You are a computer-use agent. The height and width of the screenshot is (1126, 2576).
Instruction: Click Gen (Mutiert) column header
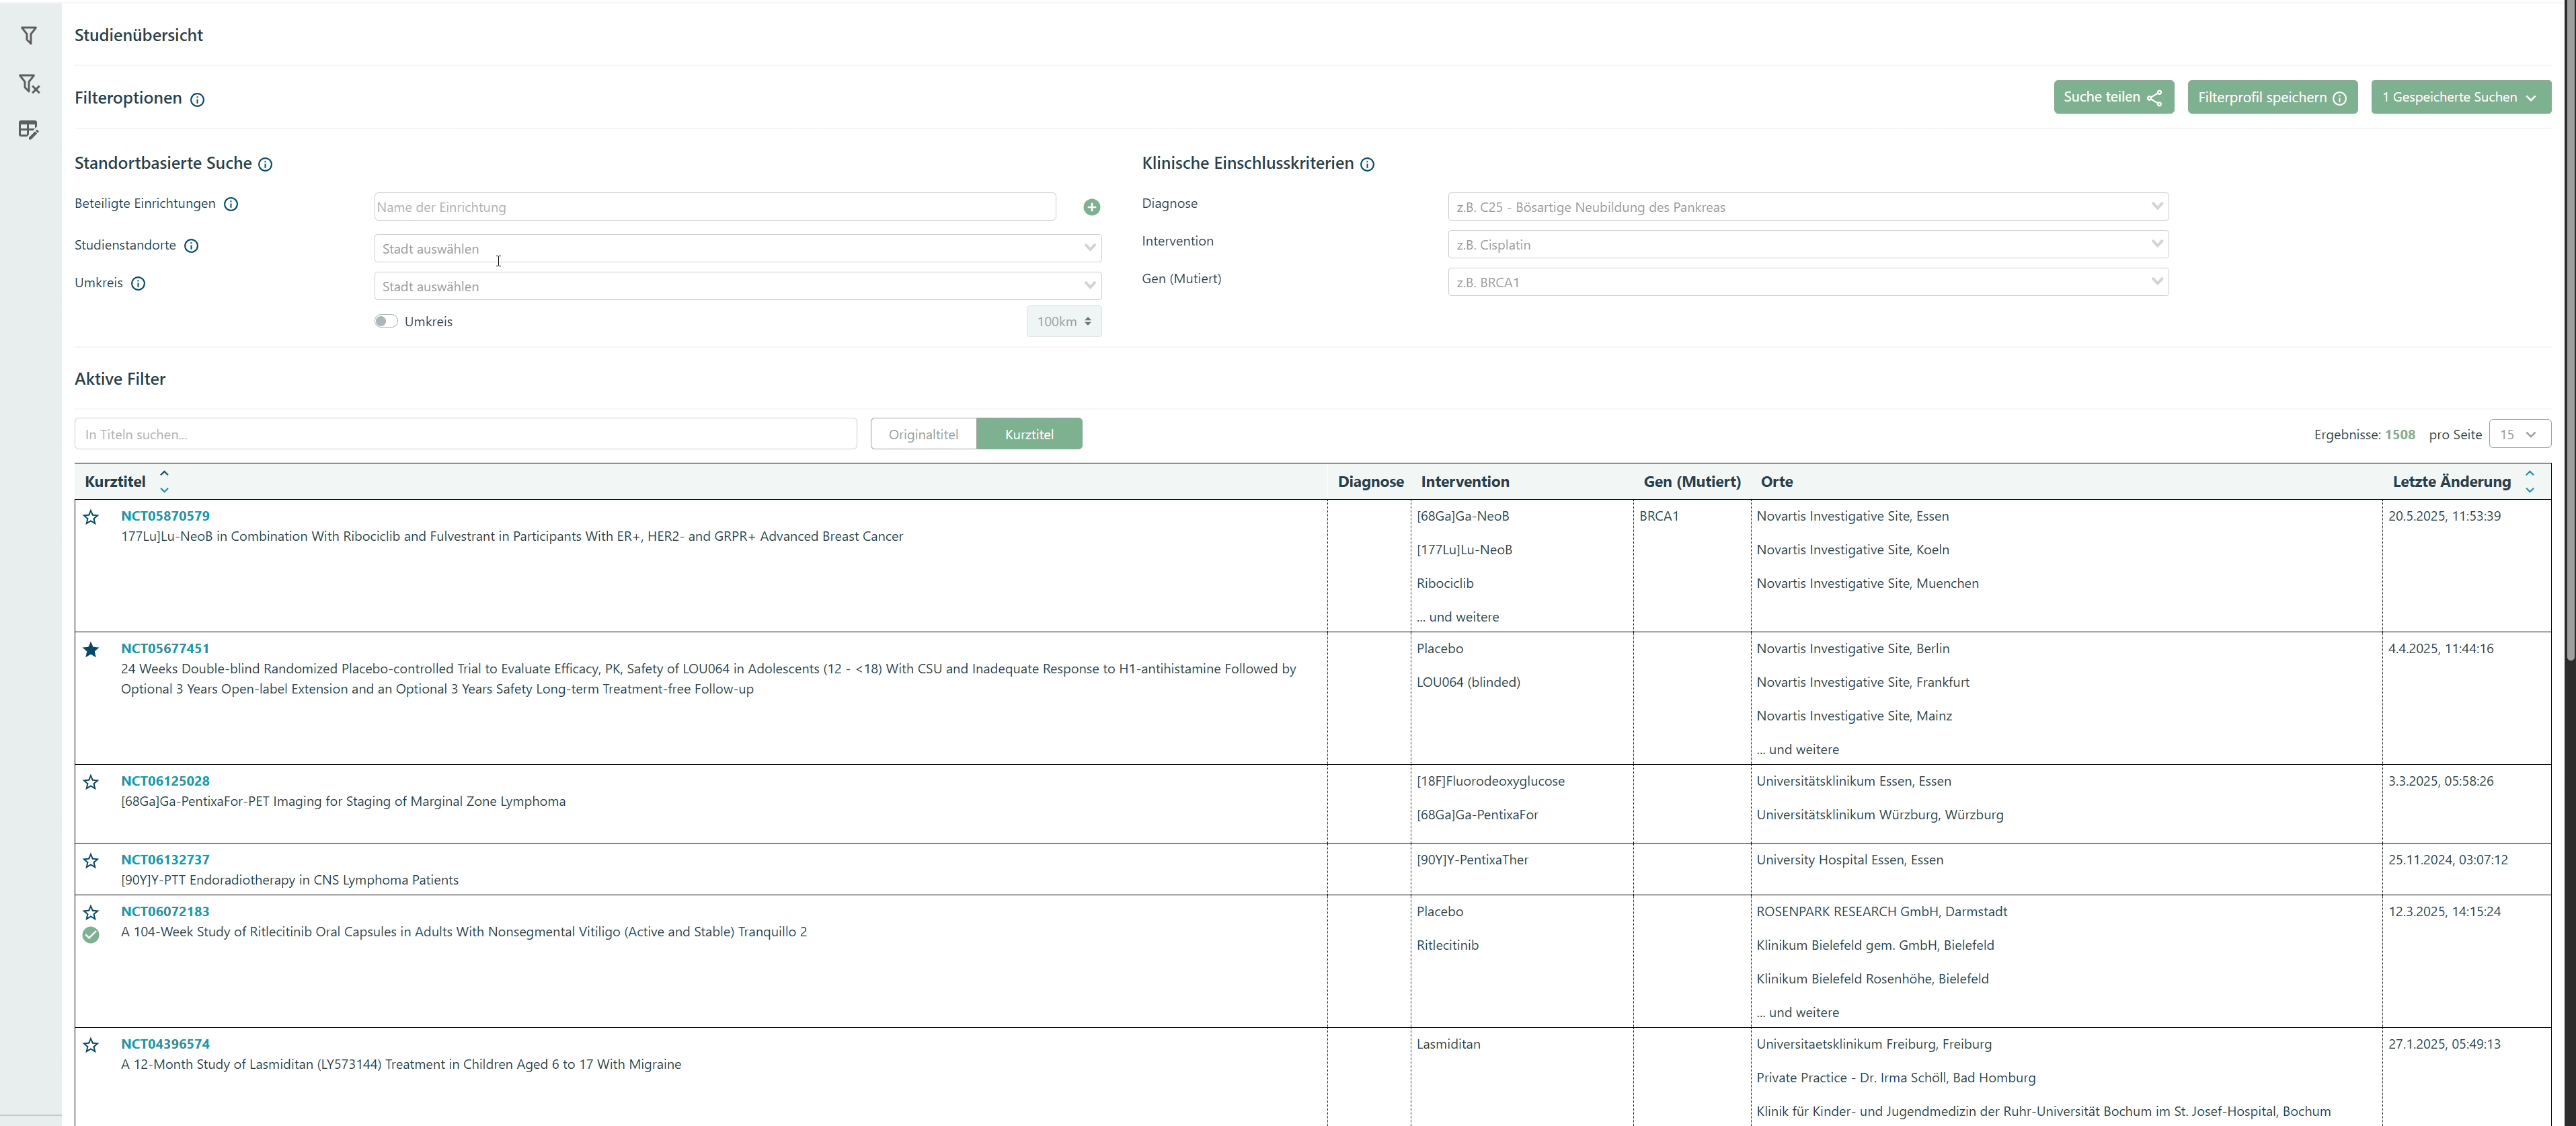[x=1692, y=482]
